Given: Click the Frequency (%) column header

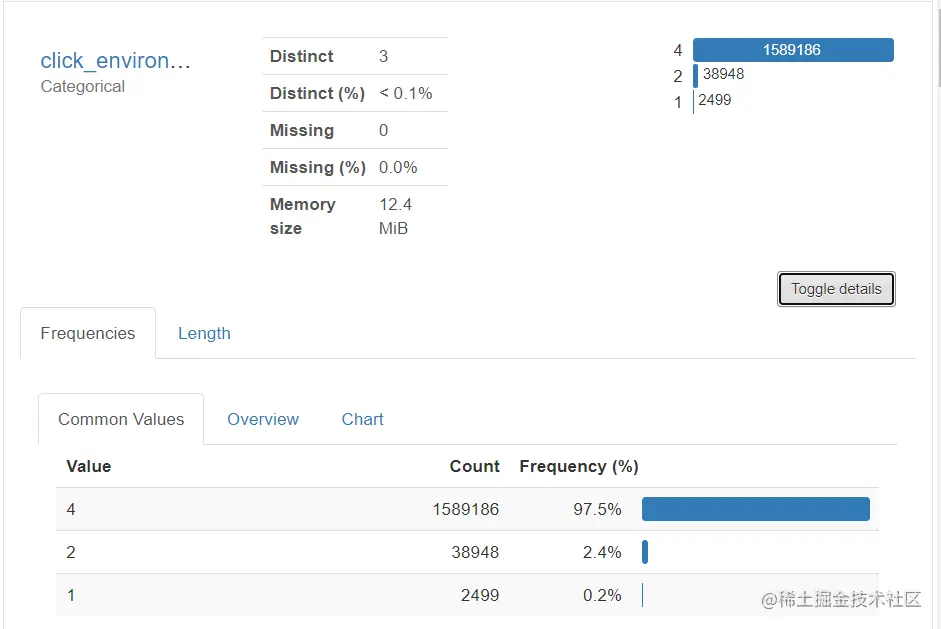Looking at the screenshot, I should [579, 467].
